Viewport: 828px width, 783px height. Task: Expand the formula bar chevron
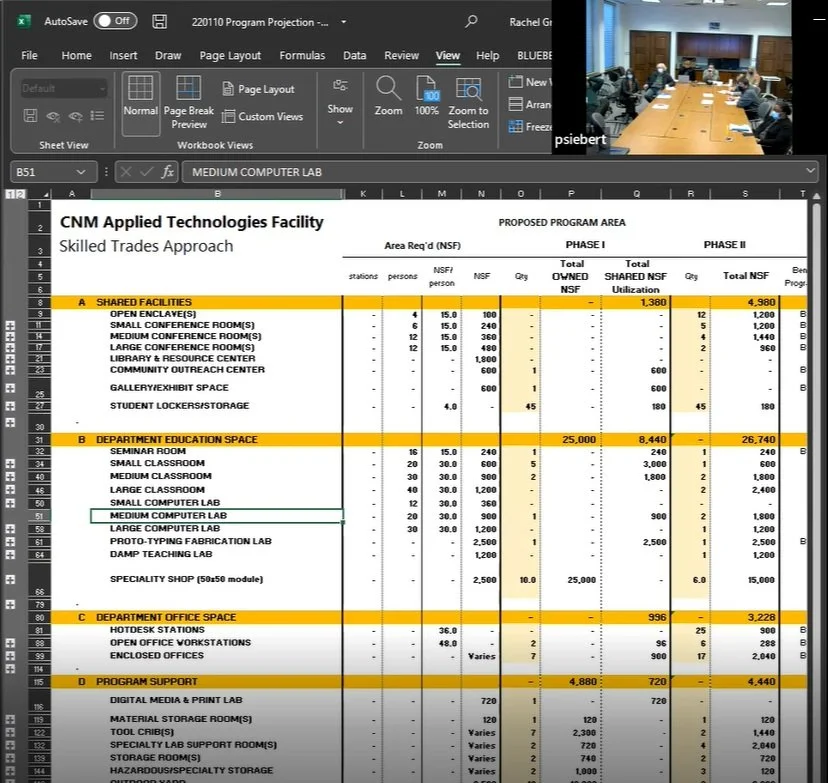[x=810, y=171]
